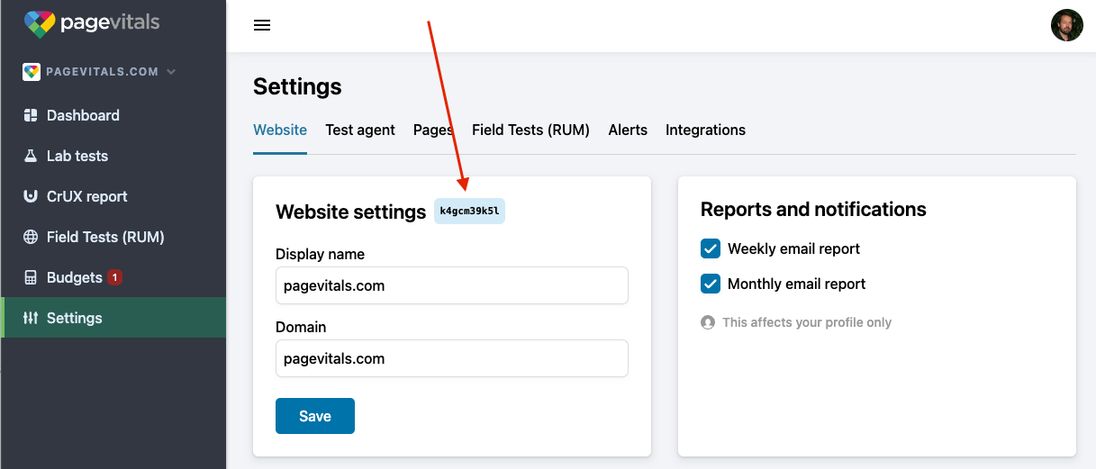This screenshot has width=1096, height=469.
Task: Open CrUX report in the sidebar
Action: click(113, 196)
